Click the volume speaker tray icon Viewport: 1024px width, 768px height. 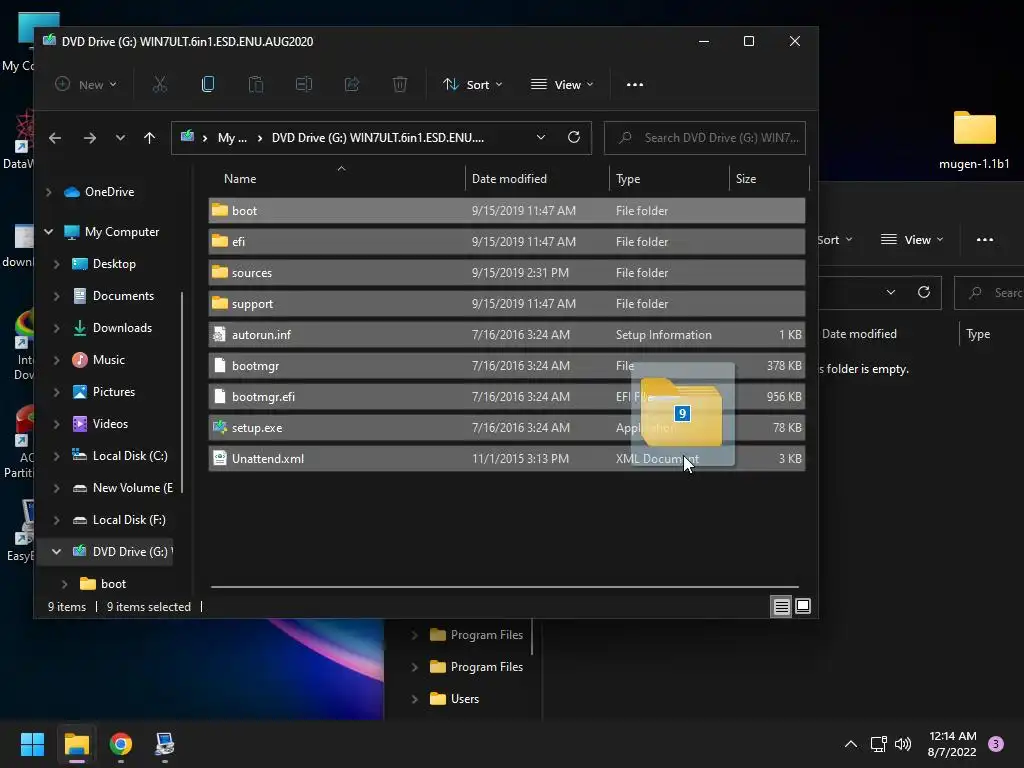click(x=903, y=744)
